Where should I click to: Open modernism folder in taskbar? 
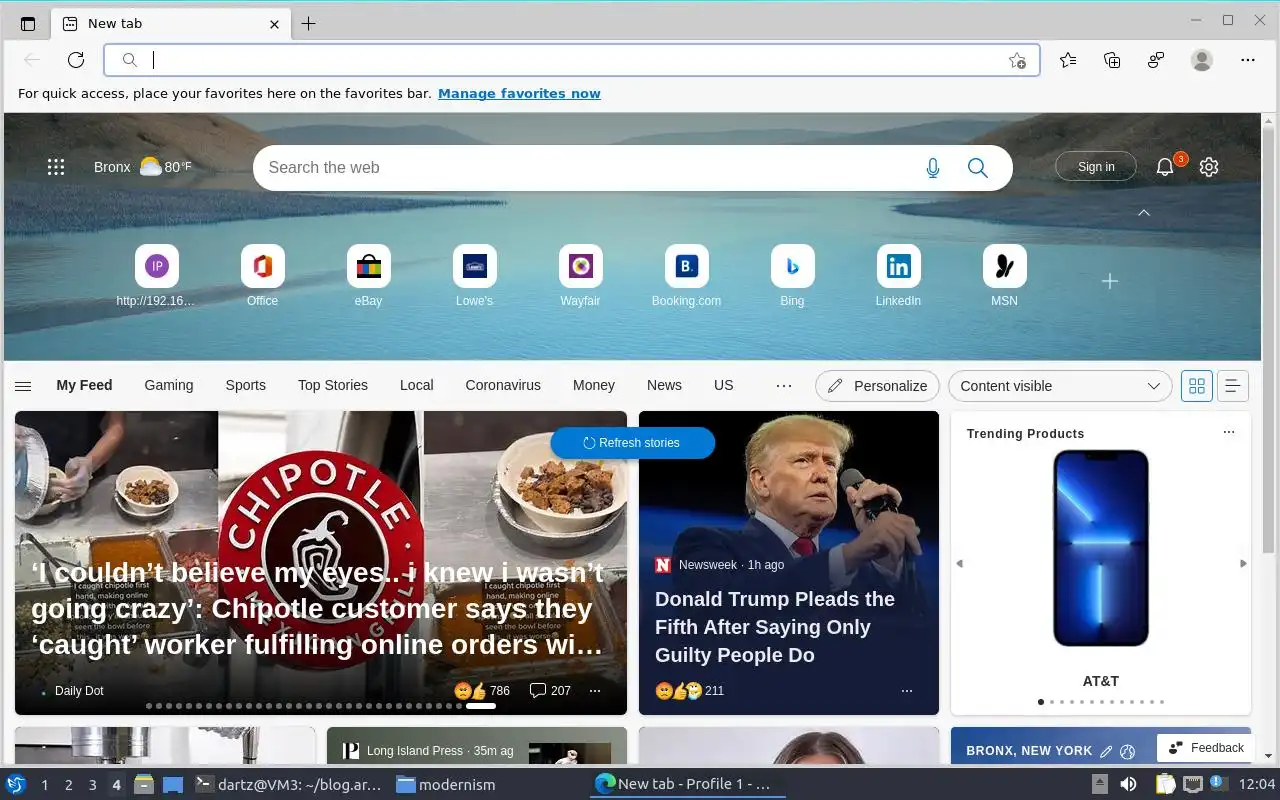pyautogui.click(x=446, y=785)
